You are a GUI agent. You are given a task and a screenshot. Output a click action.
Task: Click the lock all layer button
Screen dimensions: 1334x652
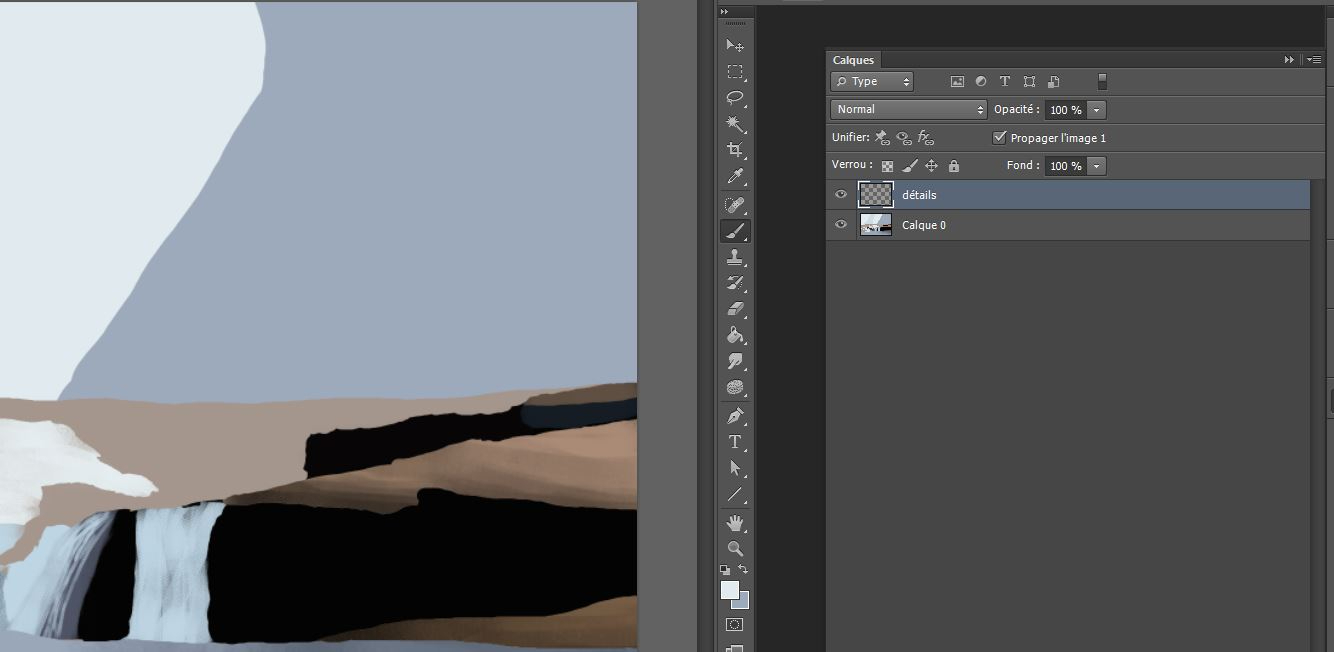[953, 166]
